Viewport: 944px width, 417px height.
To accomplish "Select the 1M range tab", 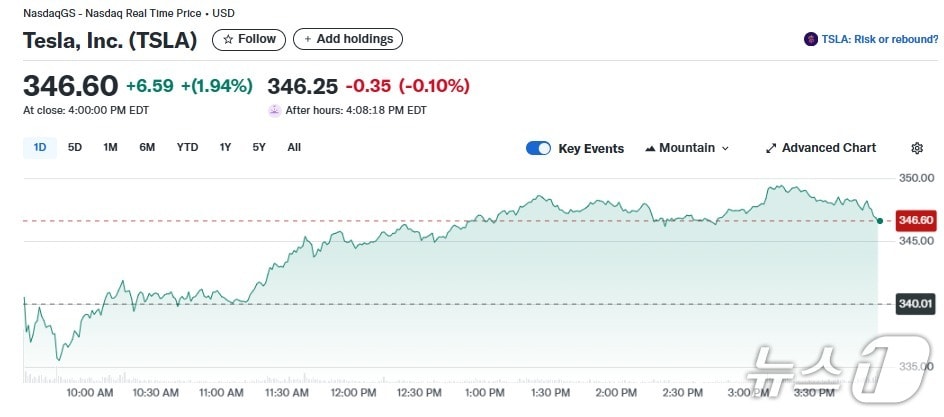I will [110, 147].
